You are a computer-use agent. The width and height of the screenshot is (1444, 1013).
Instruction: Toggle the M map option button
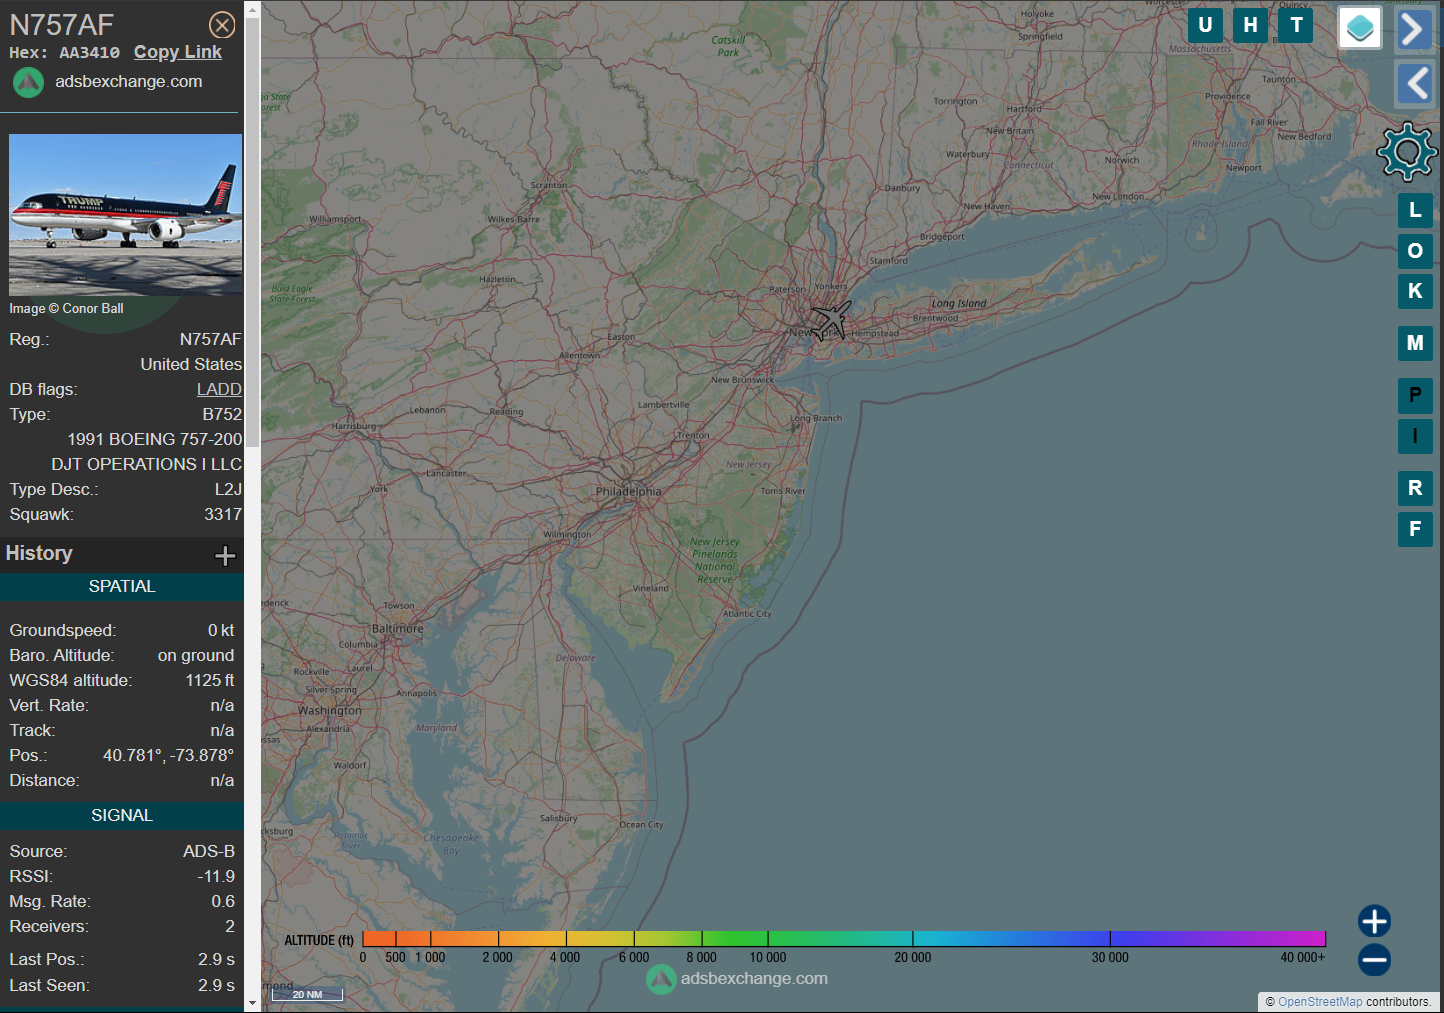click(x=1415, y=343)
